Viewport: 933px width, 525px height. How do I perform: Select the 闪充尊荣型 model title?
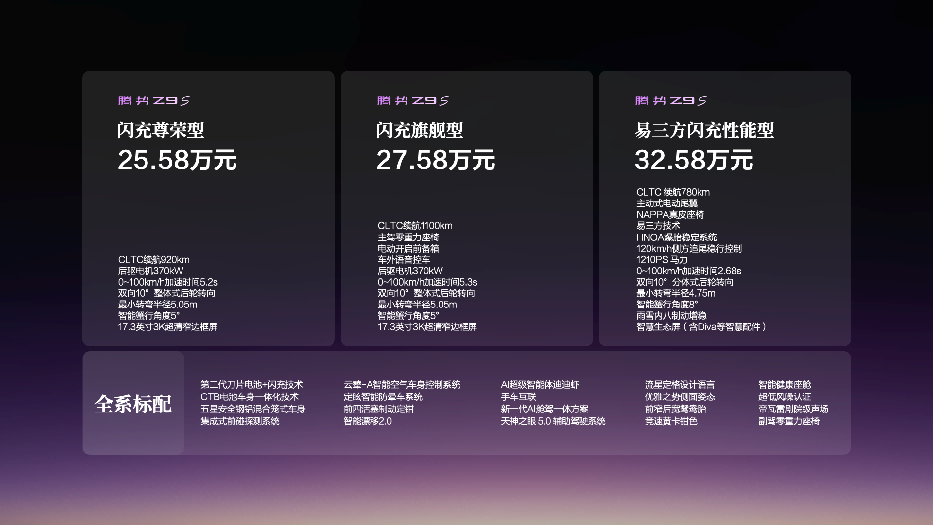161,130
